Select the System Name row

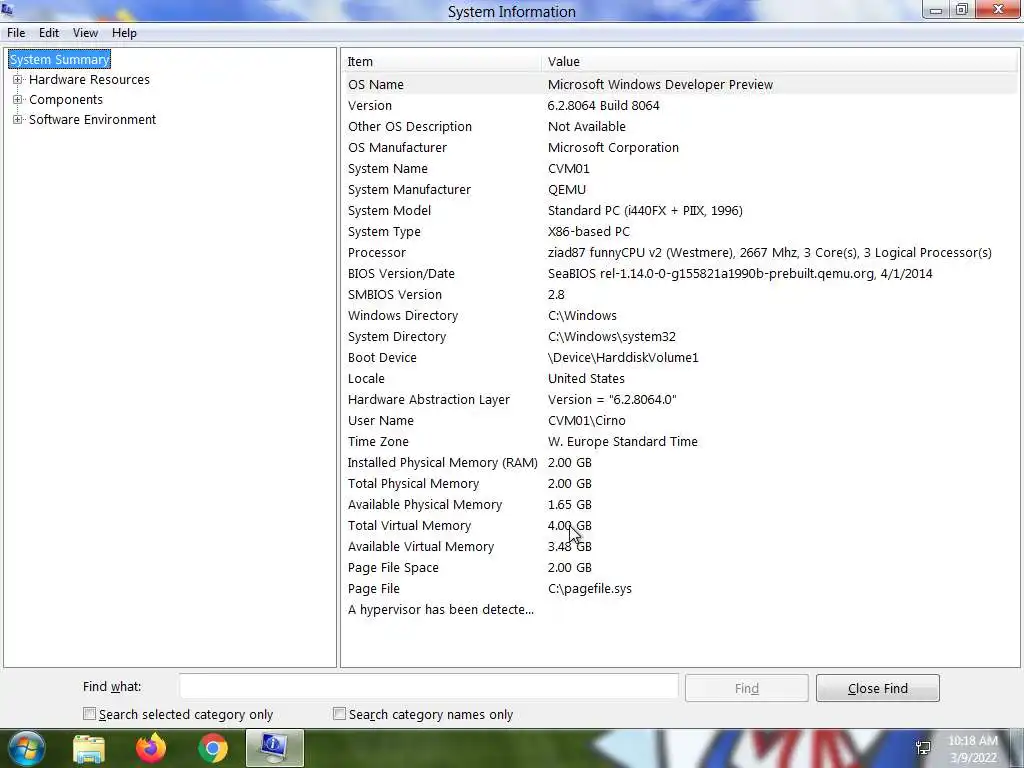coord(680,168)
